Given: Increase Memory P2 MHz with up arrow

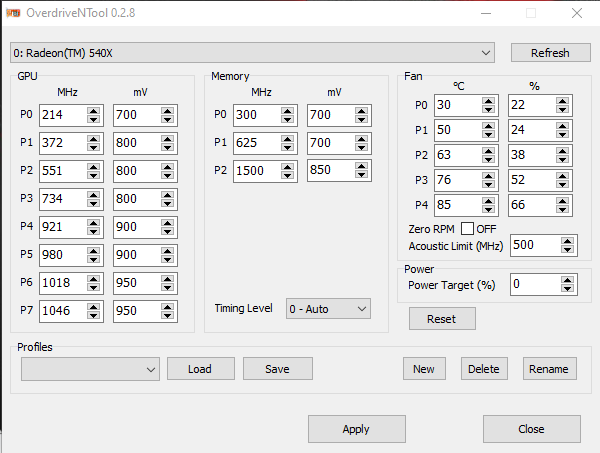Looking at the screenshot, I should (x=287, y=167).
